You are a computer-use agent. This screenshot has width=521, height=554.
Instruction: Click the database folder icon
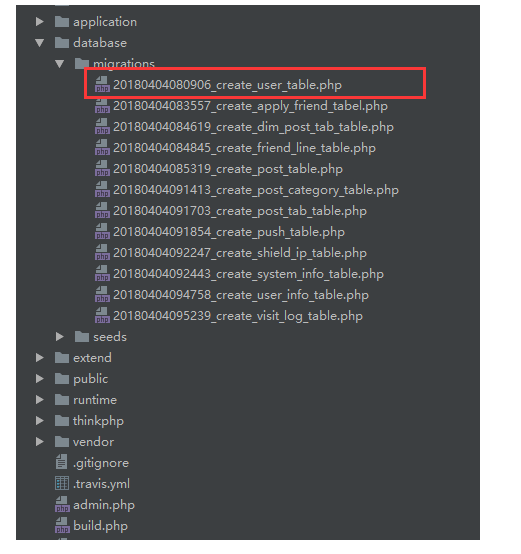(x=62, y=43)
